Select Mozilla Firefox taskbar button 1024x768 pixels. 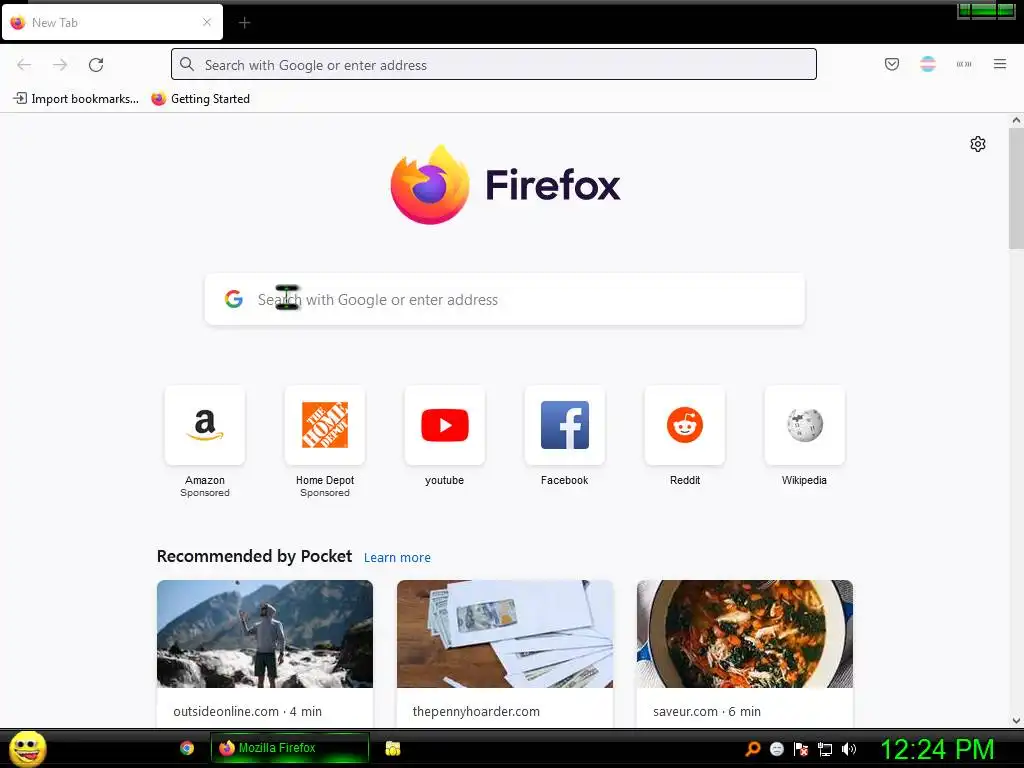(290, 748)
